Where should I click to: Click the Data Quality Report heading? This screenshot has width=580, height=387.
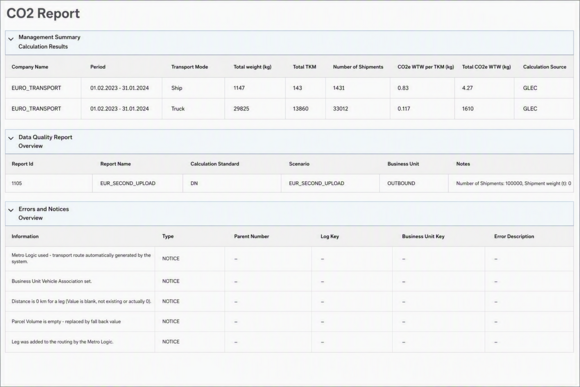(x=45, y=137)
